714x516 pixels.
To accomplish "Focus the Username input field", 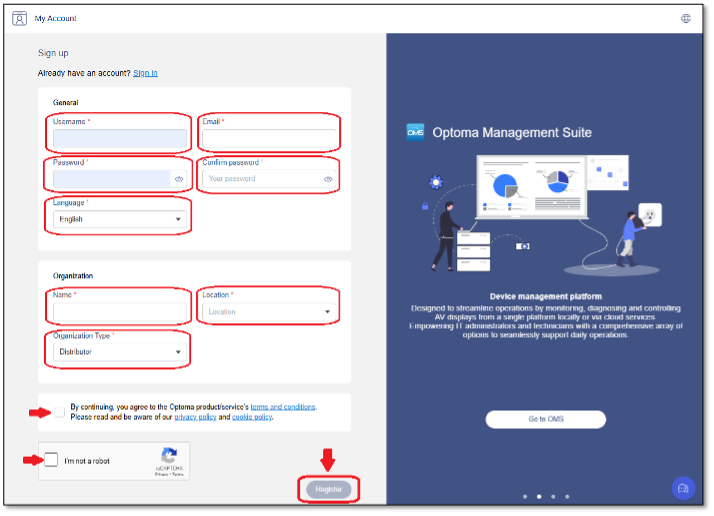I will (120, 138).
